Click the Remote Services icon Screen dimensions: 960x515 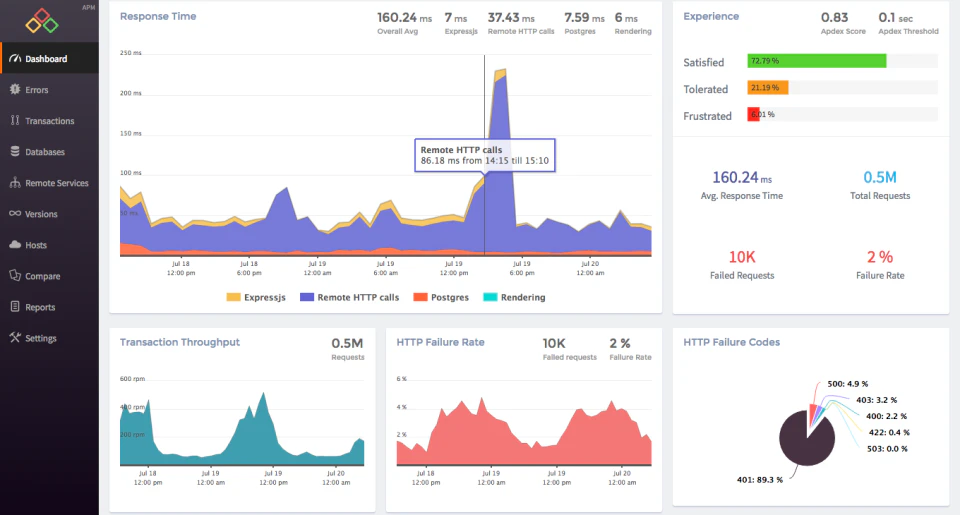pyautogui.click(x=14, y=183)
